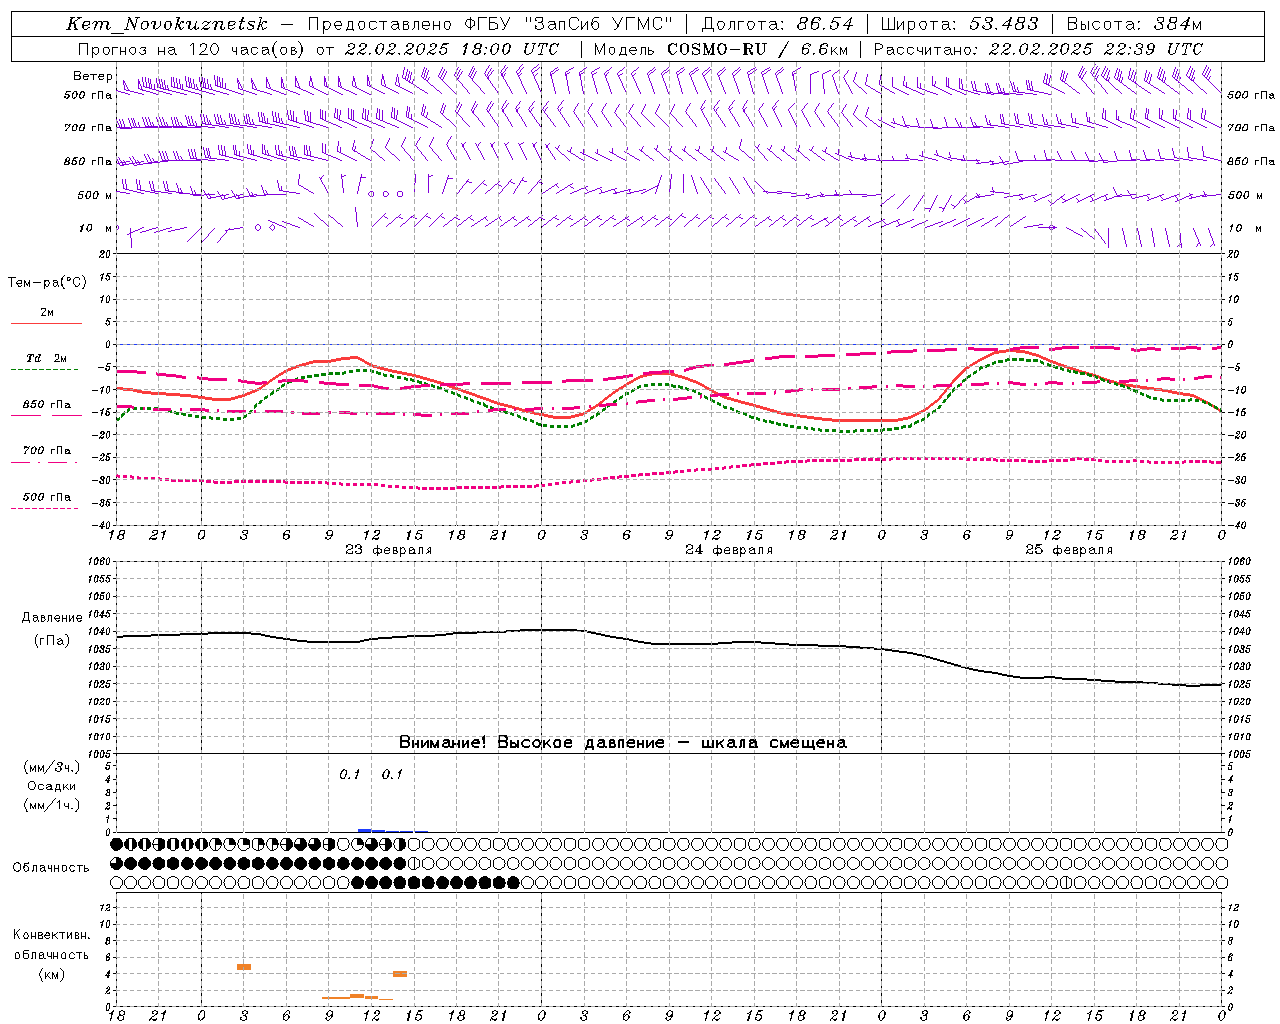Click the Давление panel label
Screen dimensions: 1280x1024
coord(51,618)
